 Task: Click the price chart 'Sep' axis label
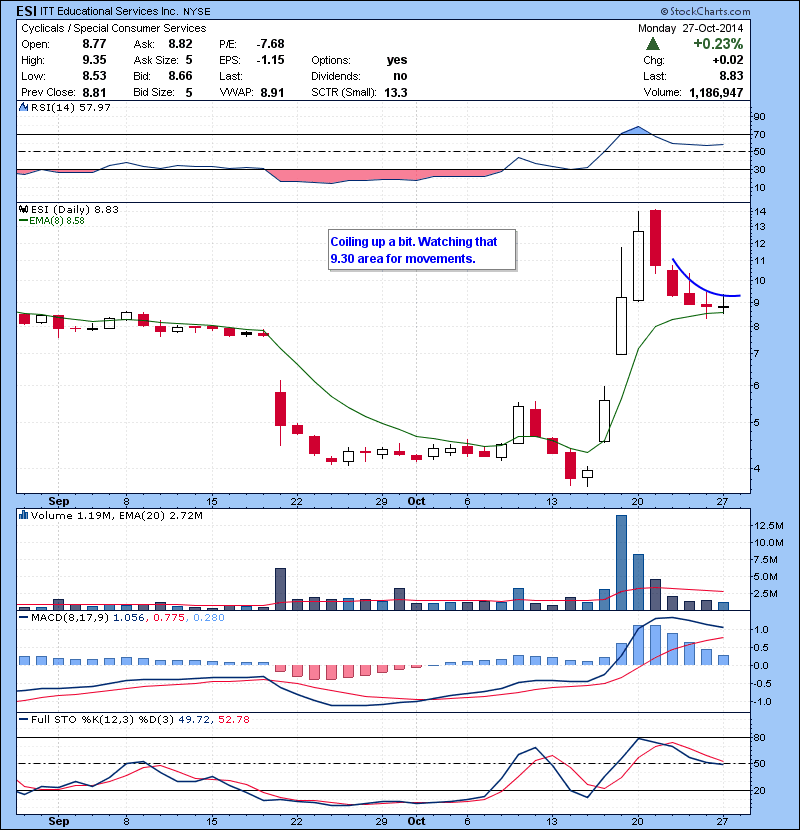(59, 501)
